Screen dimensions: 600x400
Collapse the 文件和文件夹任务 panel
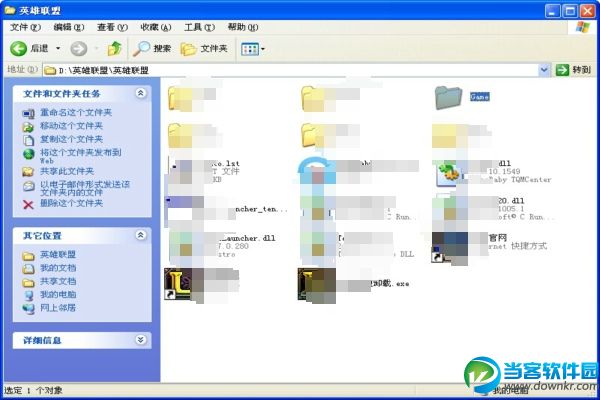click(x=141, y=93)
